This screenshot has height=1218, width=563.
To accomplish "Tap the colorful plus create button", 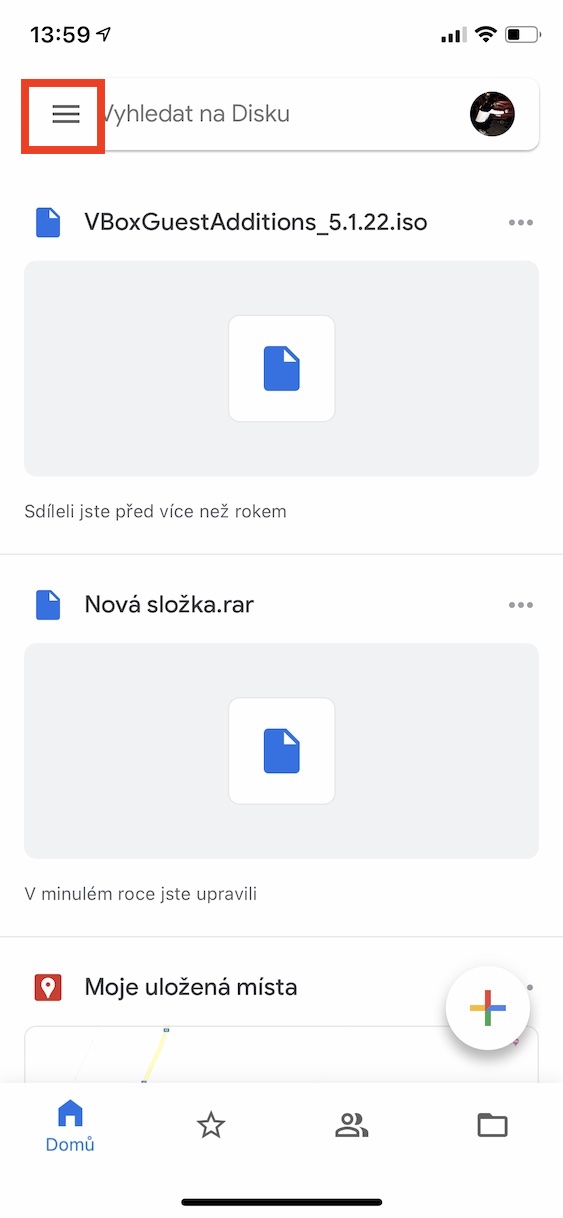I will [488, 1010].
